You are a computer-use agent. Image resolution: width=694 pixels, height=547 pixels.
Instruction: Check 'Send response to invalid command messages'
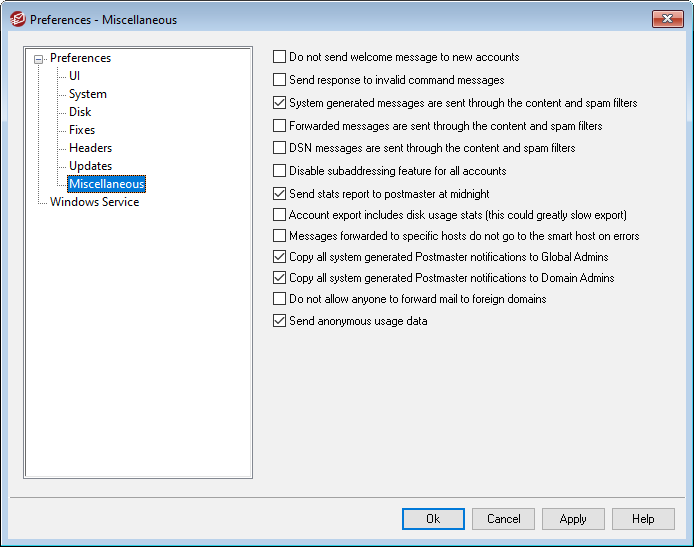click(x=280, y=80)
